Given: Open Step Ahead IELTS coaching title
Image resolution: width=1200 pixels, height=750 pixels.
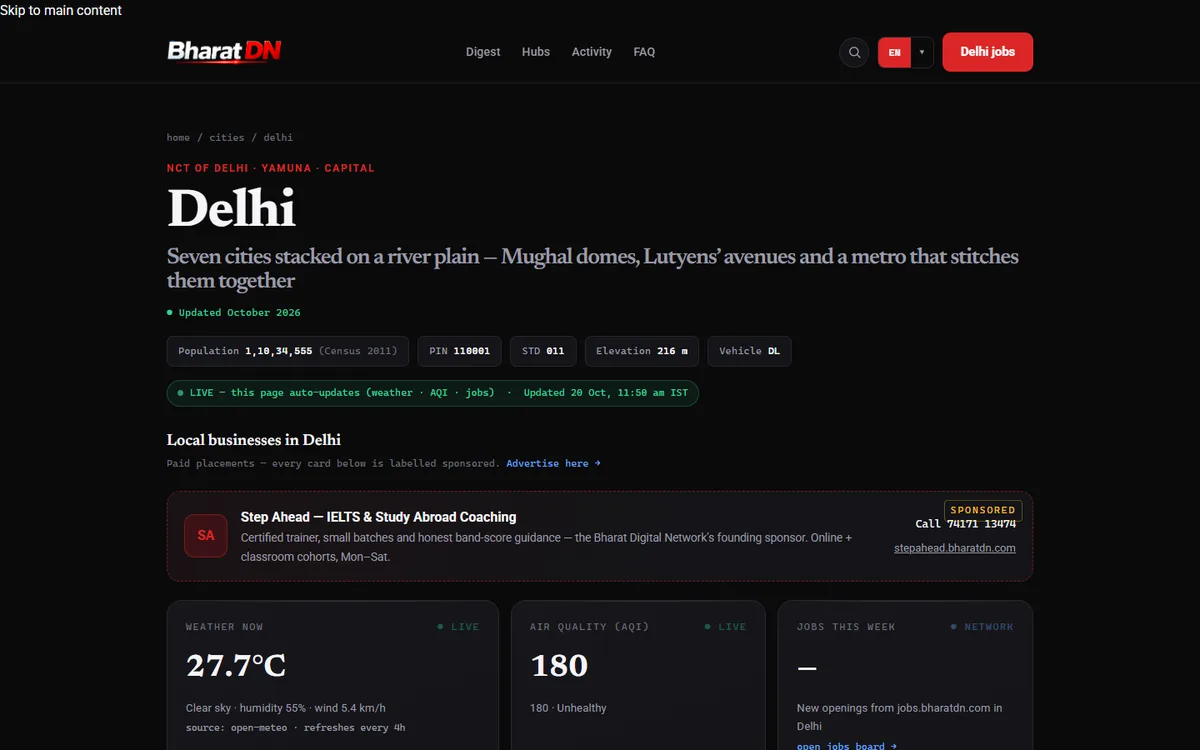Looking at the screenshot, I should coord(379,517).
